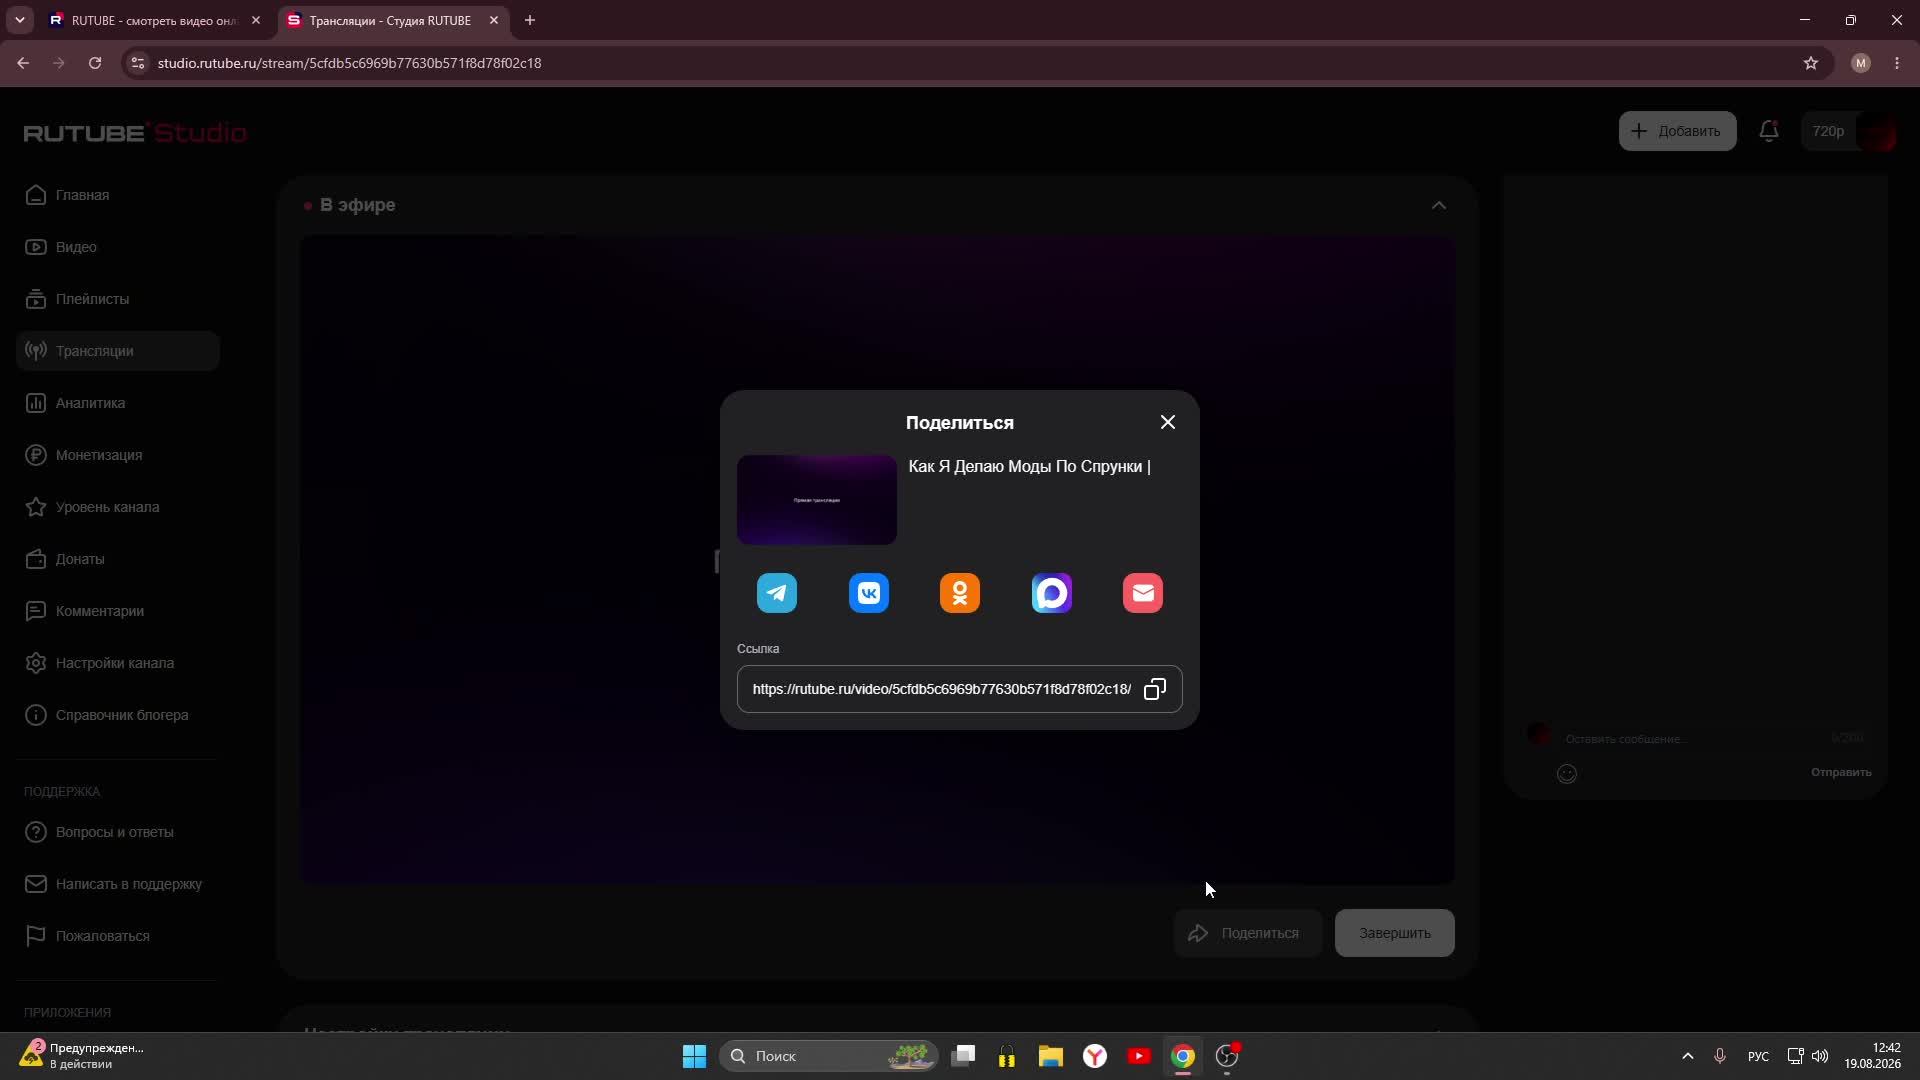Click Пожаловаться in the sidebar
Image resolution: width=1920 pixels, height=1080 pixels.
pos(118,936)
